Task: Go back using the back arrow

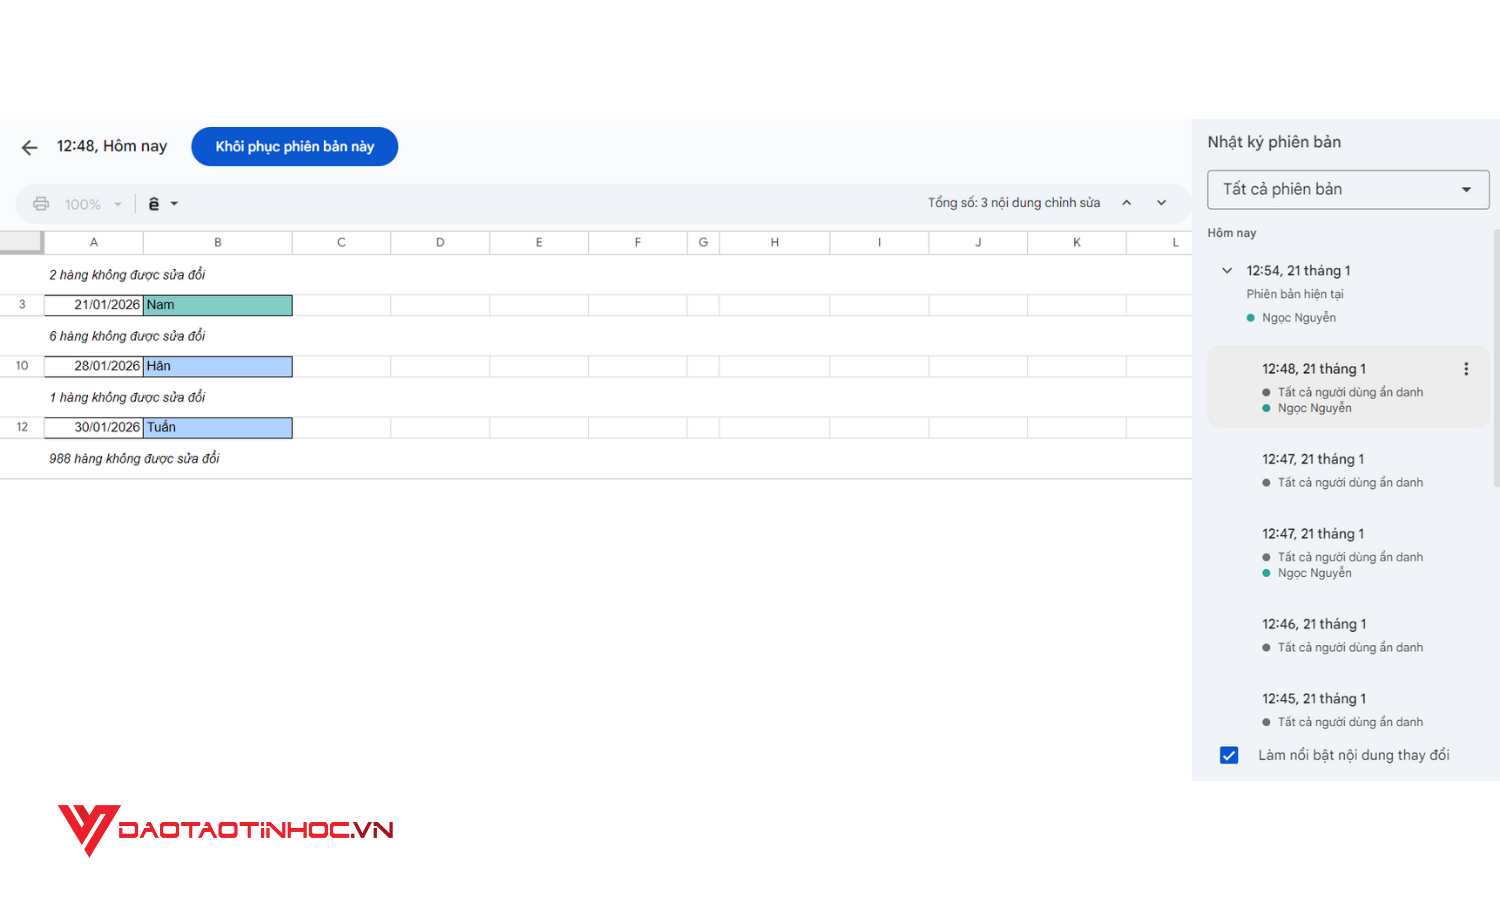Action: [28, 146]
